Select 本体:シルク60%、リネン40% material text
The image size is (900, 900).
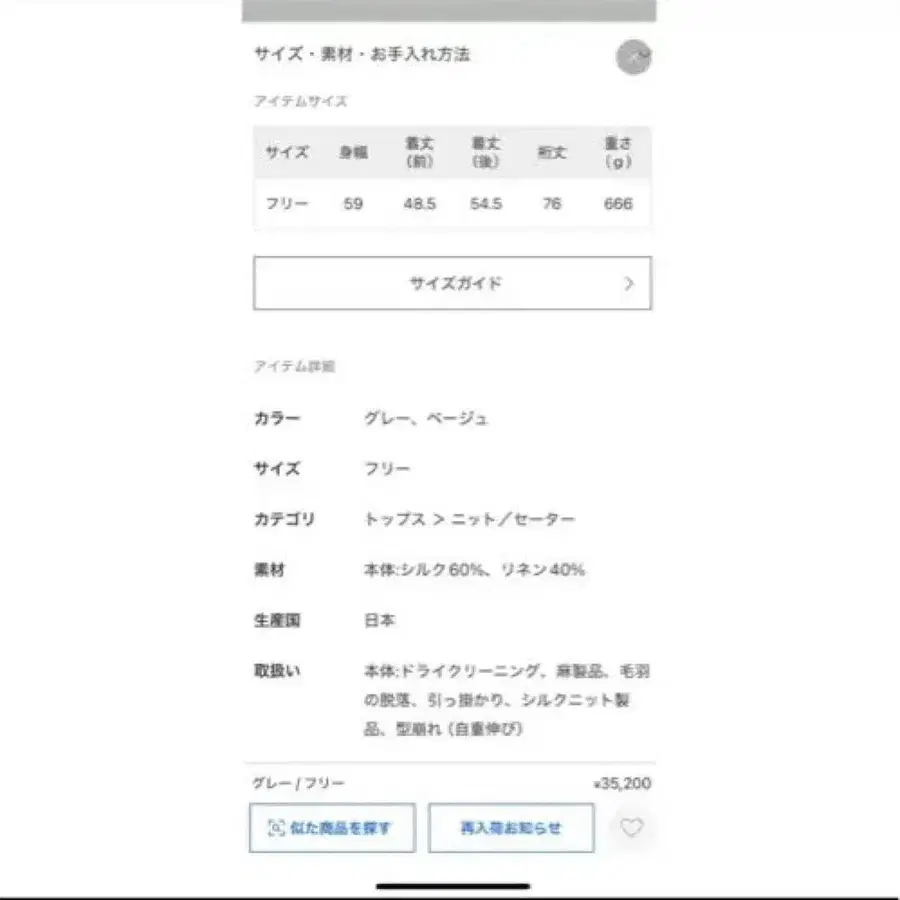point(474,570)
